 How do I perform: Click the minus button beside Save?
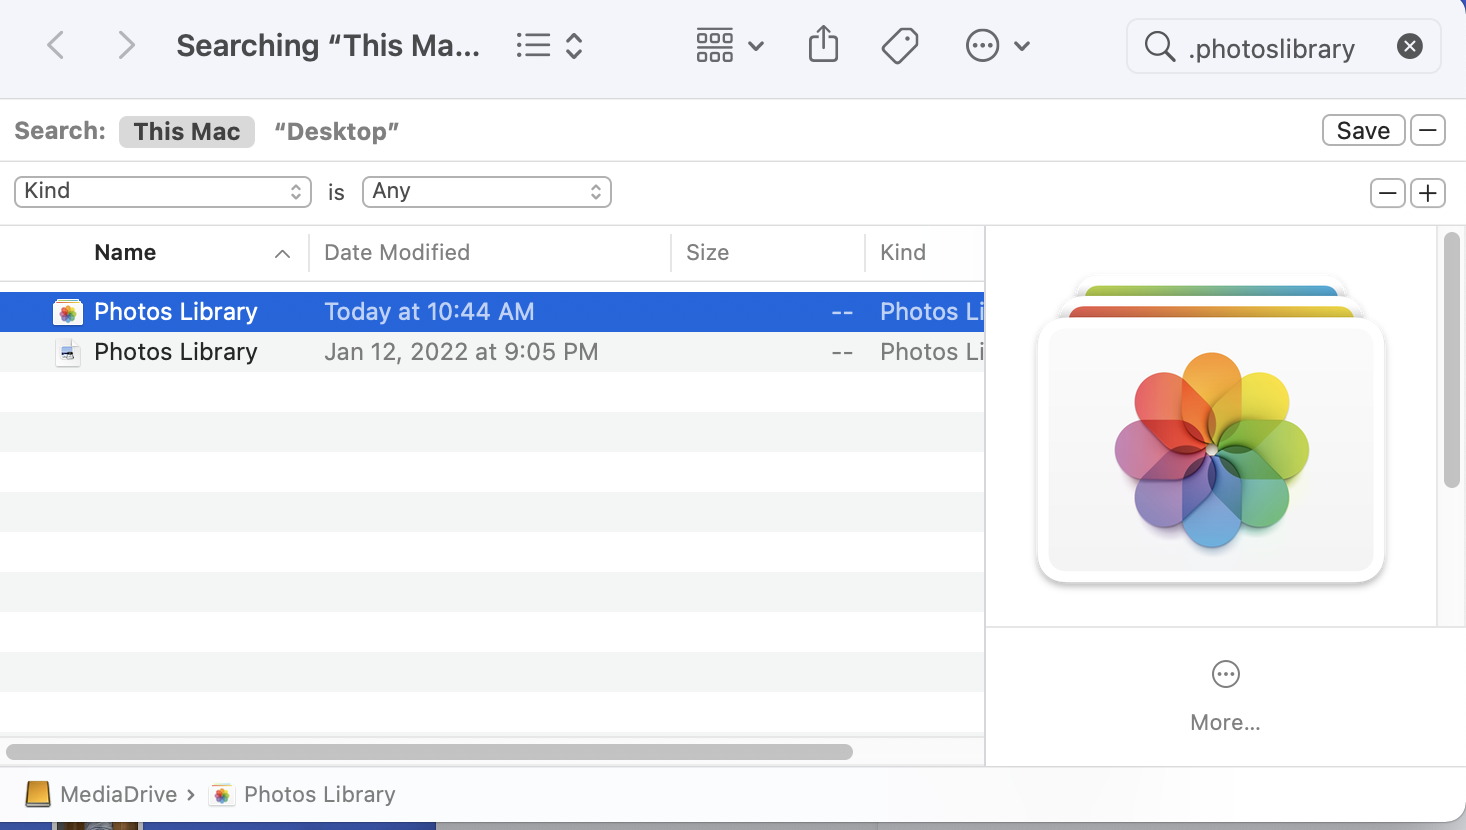click(x=1428, y=131)
